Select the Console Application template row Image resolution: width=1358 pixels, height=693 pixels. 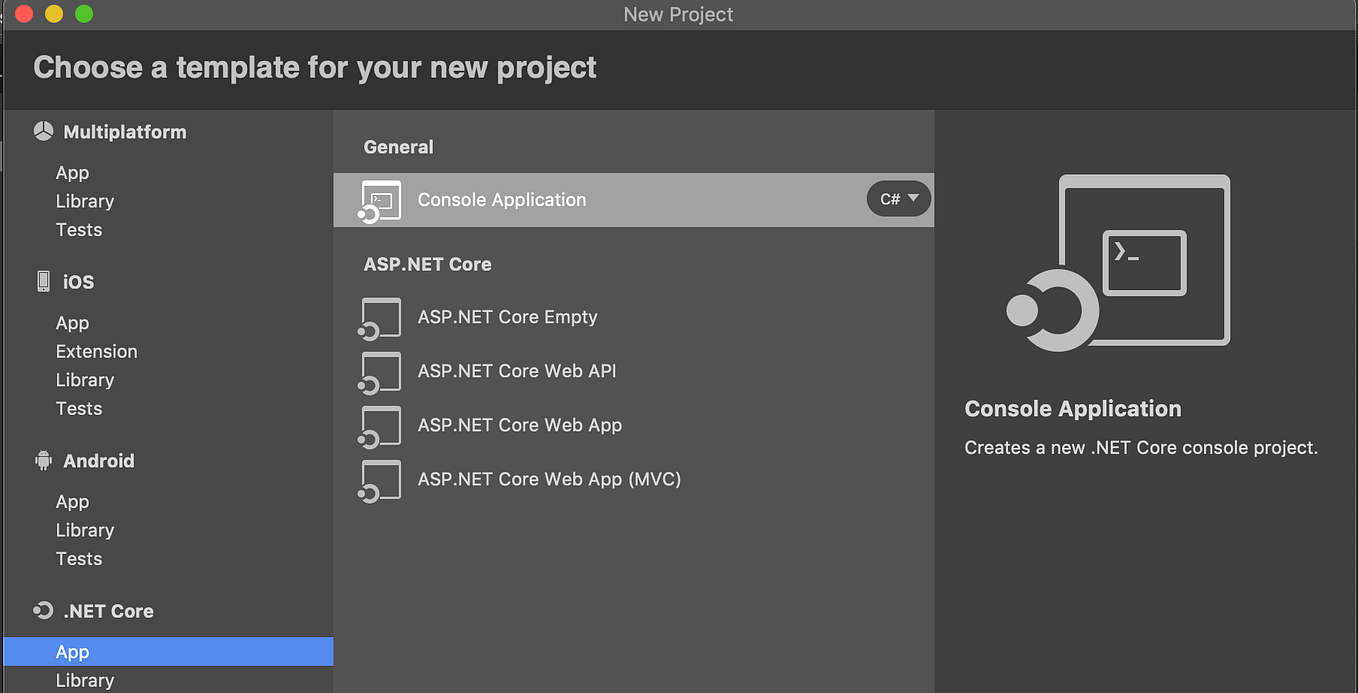(x=501, y=199)
